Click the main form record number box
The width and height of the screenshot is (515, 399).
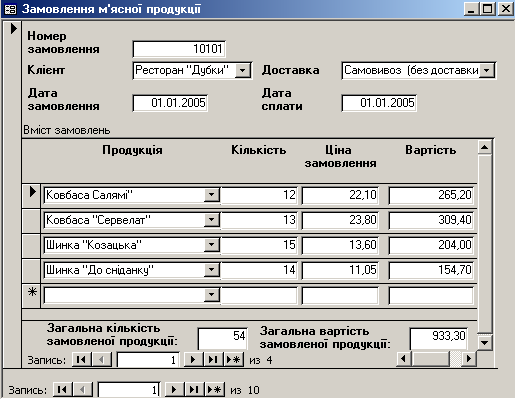[129, 390]
